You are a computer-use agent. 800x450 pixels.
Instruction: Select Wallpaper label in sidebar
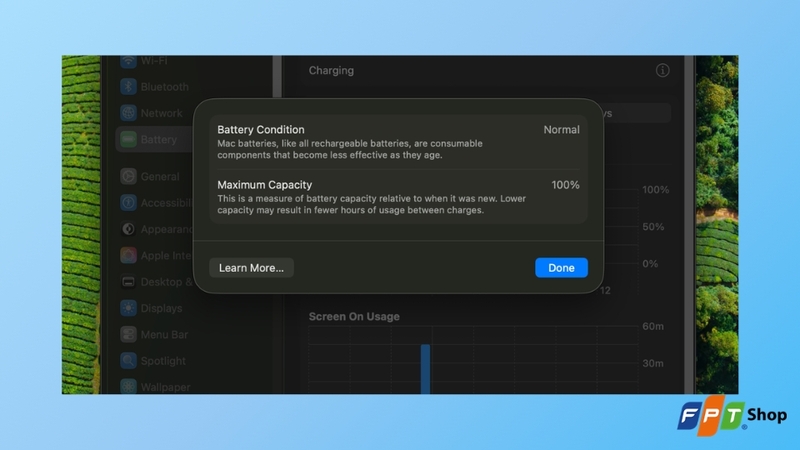click(x=165, y=387)
